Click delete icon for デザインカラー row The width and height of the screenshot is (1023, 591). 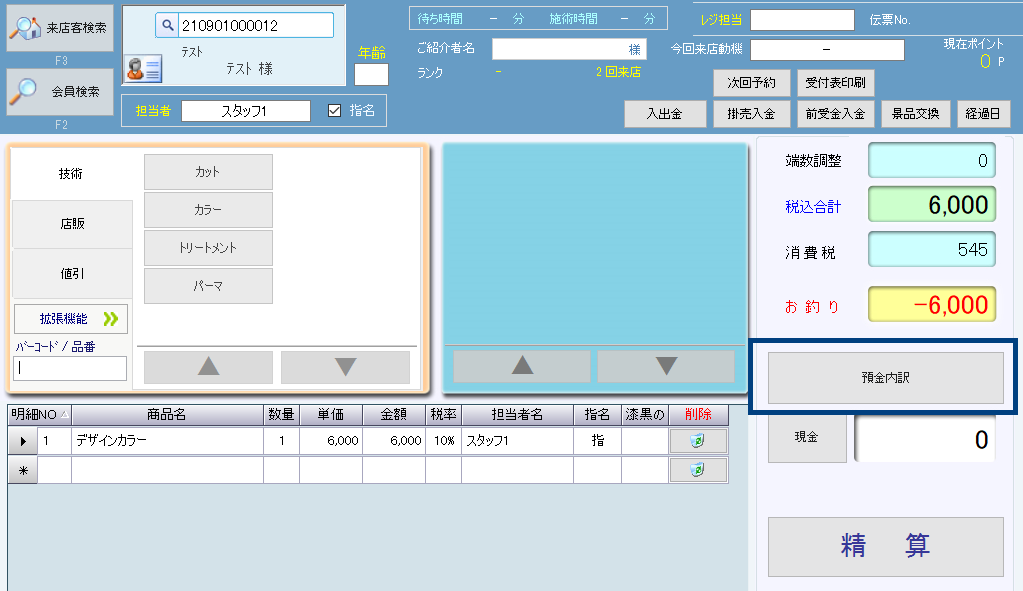[698, 441]
